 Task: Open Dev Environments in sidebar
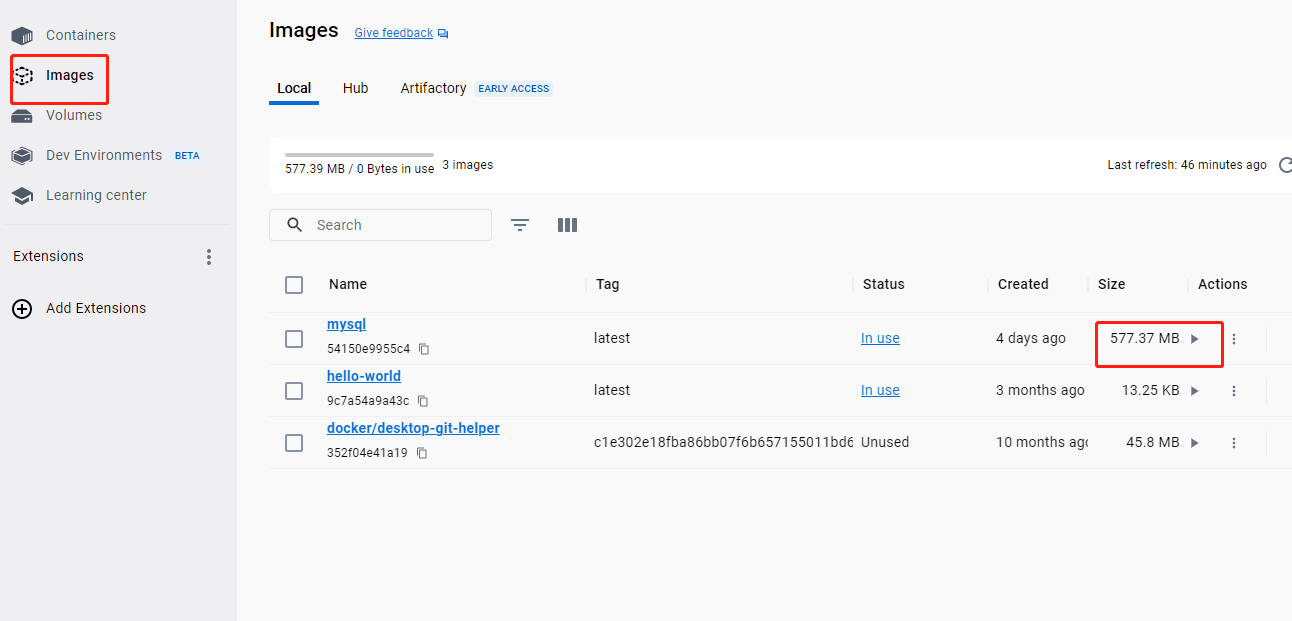[105, 156]
